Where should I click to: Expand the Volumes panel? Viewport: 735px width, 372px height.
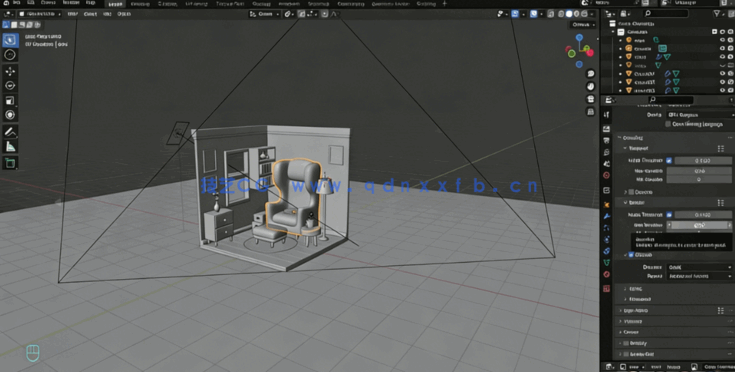click(632, 321)
